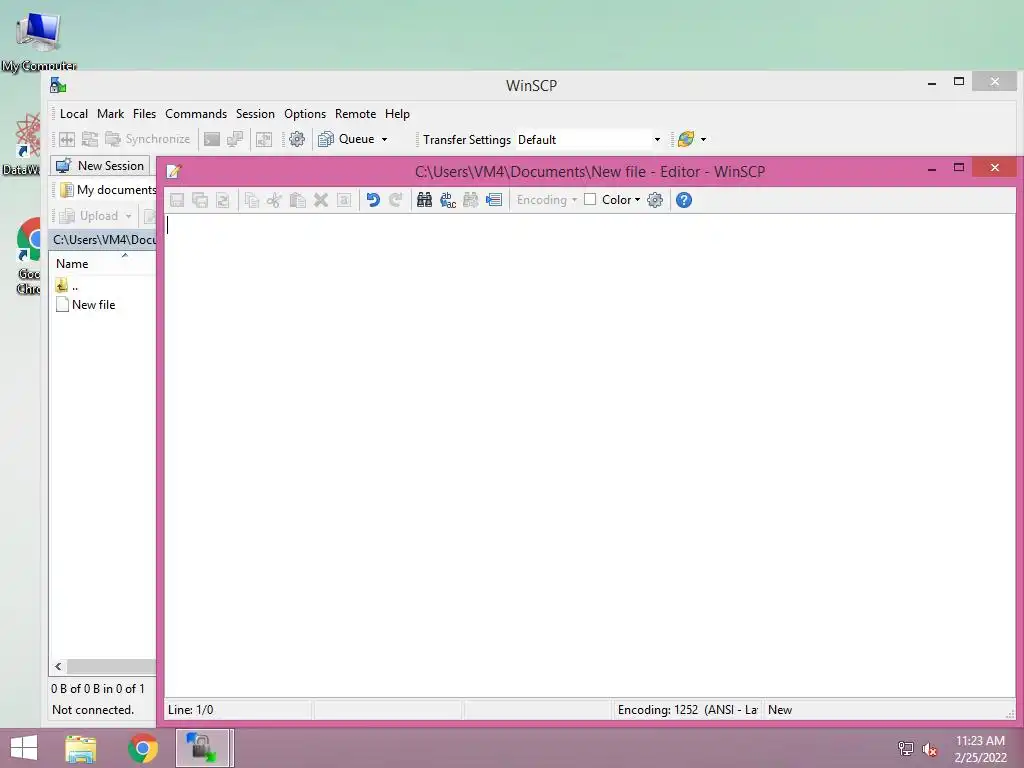Click the Synchronize Browsing icon
Viewport: 1024px width, 768px height.
(264, 139)
